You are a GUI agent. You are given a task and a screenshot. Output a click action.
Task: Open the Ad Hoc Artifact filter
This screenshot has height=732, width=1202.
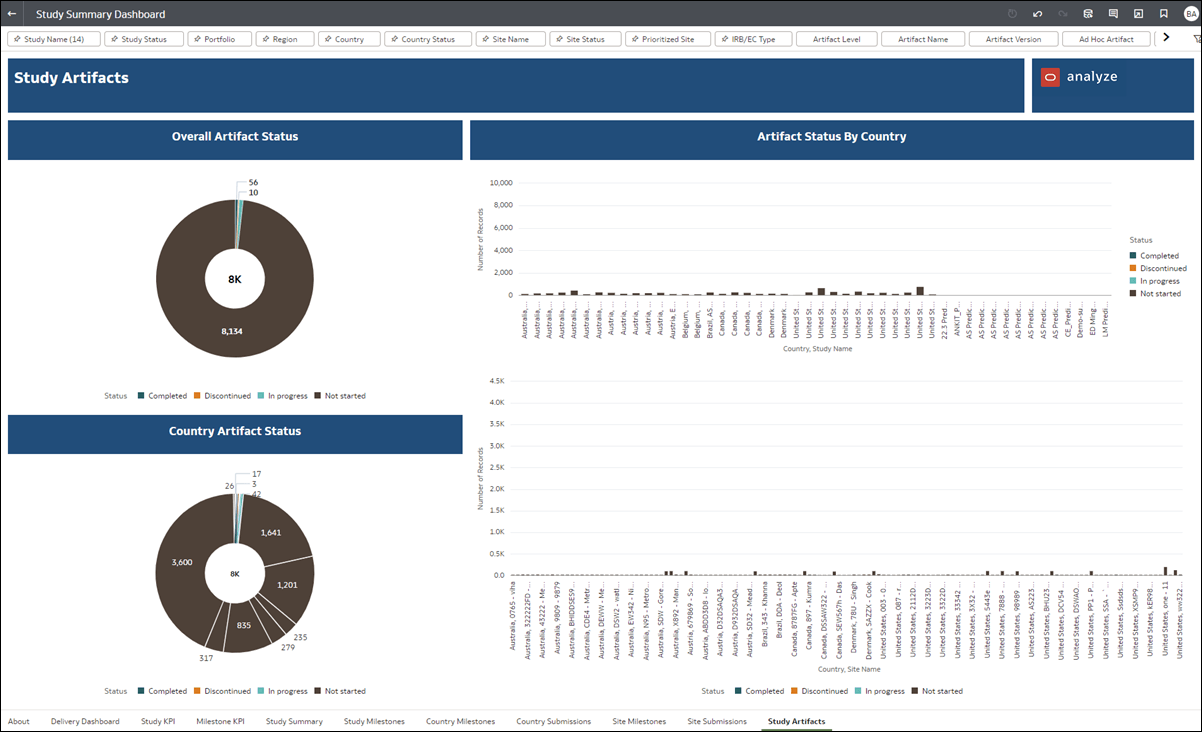point(1106,38)
